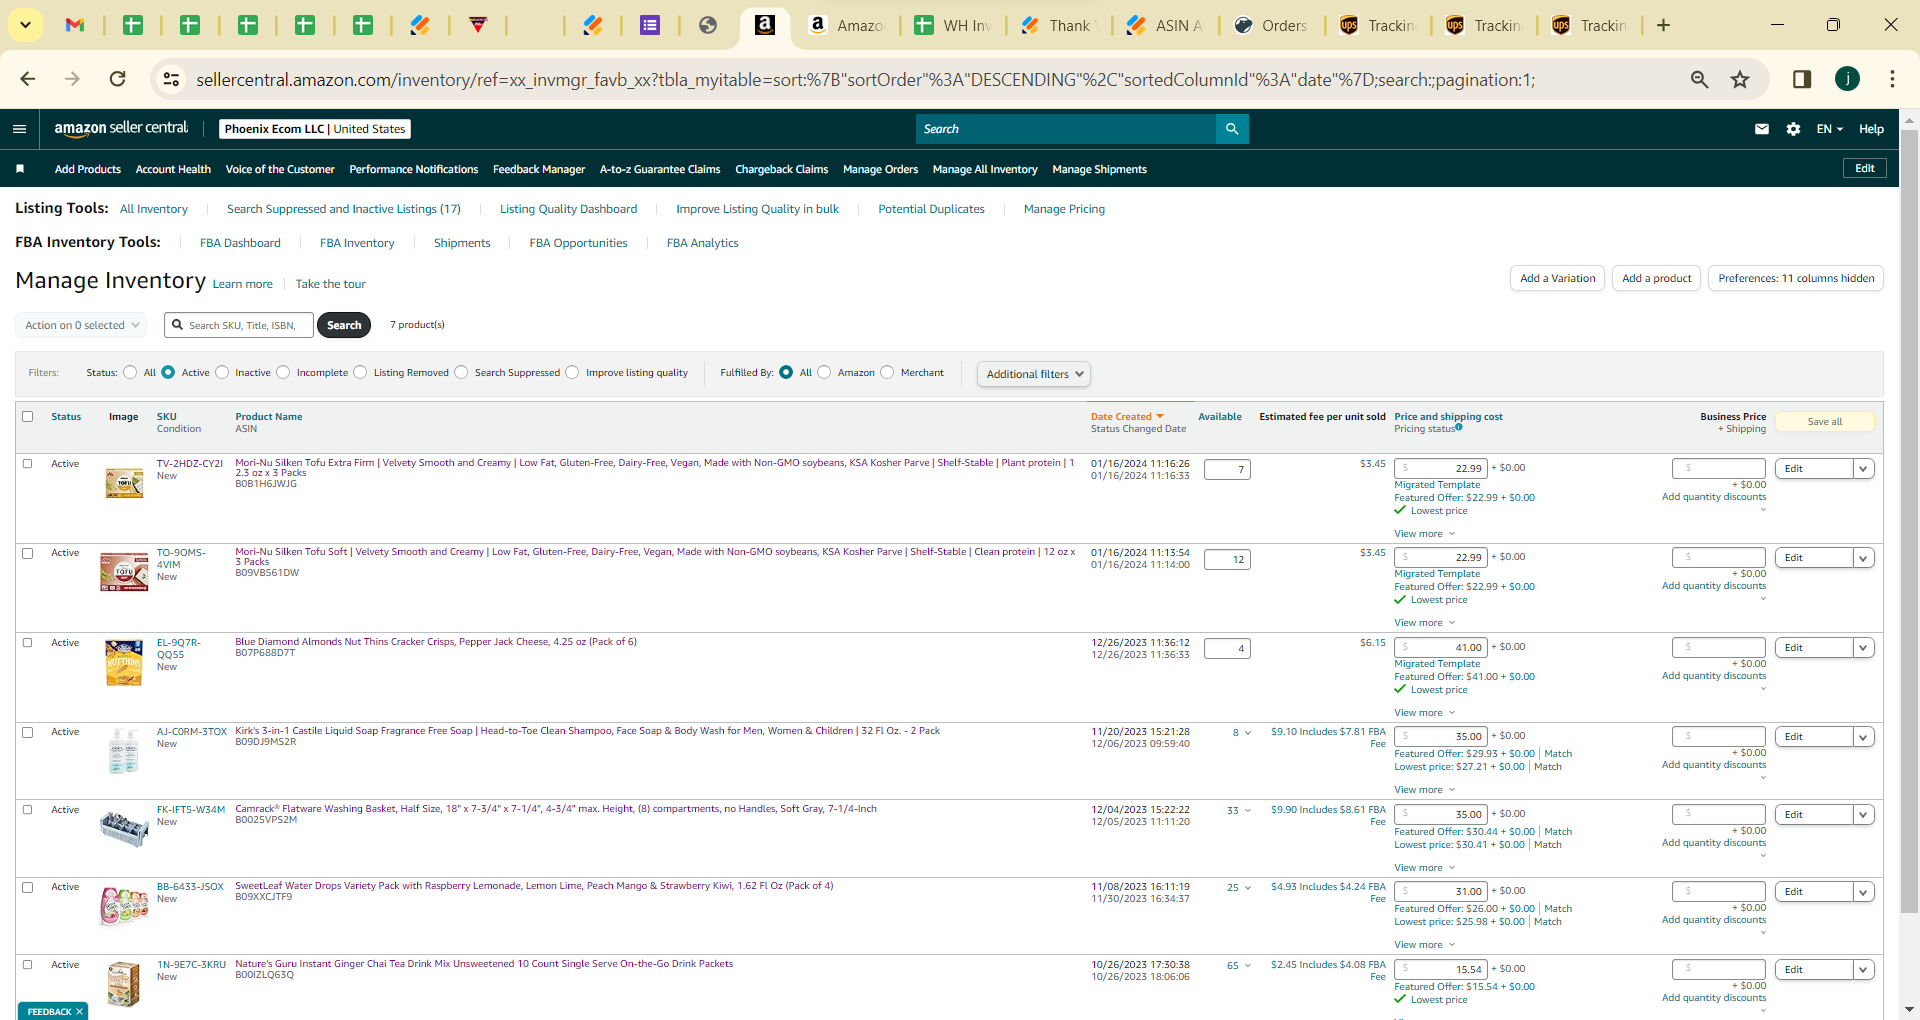The height and width of the screenshot is (1020, 1920).
Task: Click the Amazon Seller Central logo
Action: 121,128
